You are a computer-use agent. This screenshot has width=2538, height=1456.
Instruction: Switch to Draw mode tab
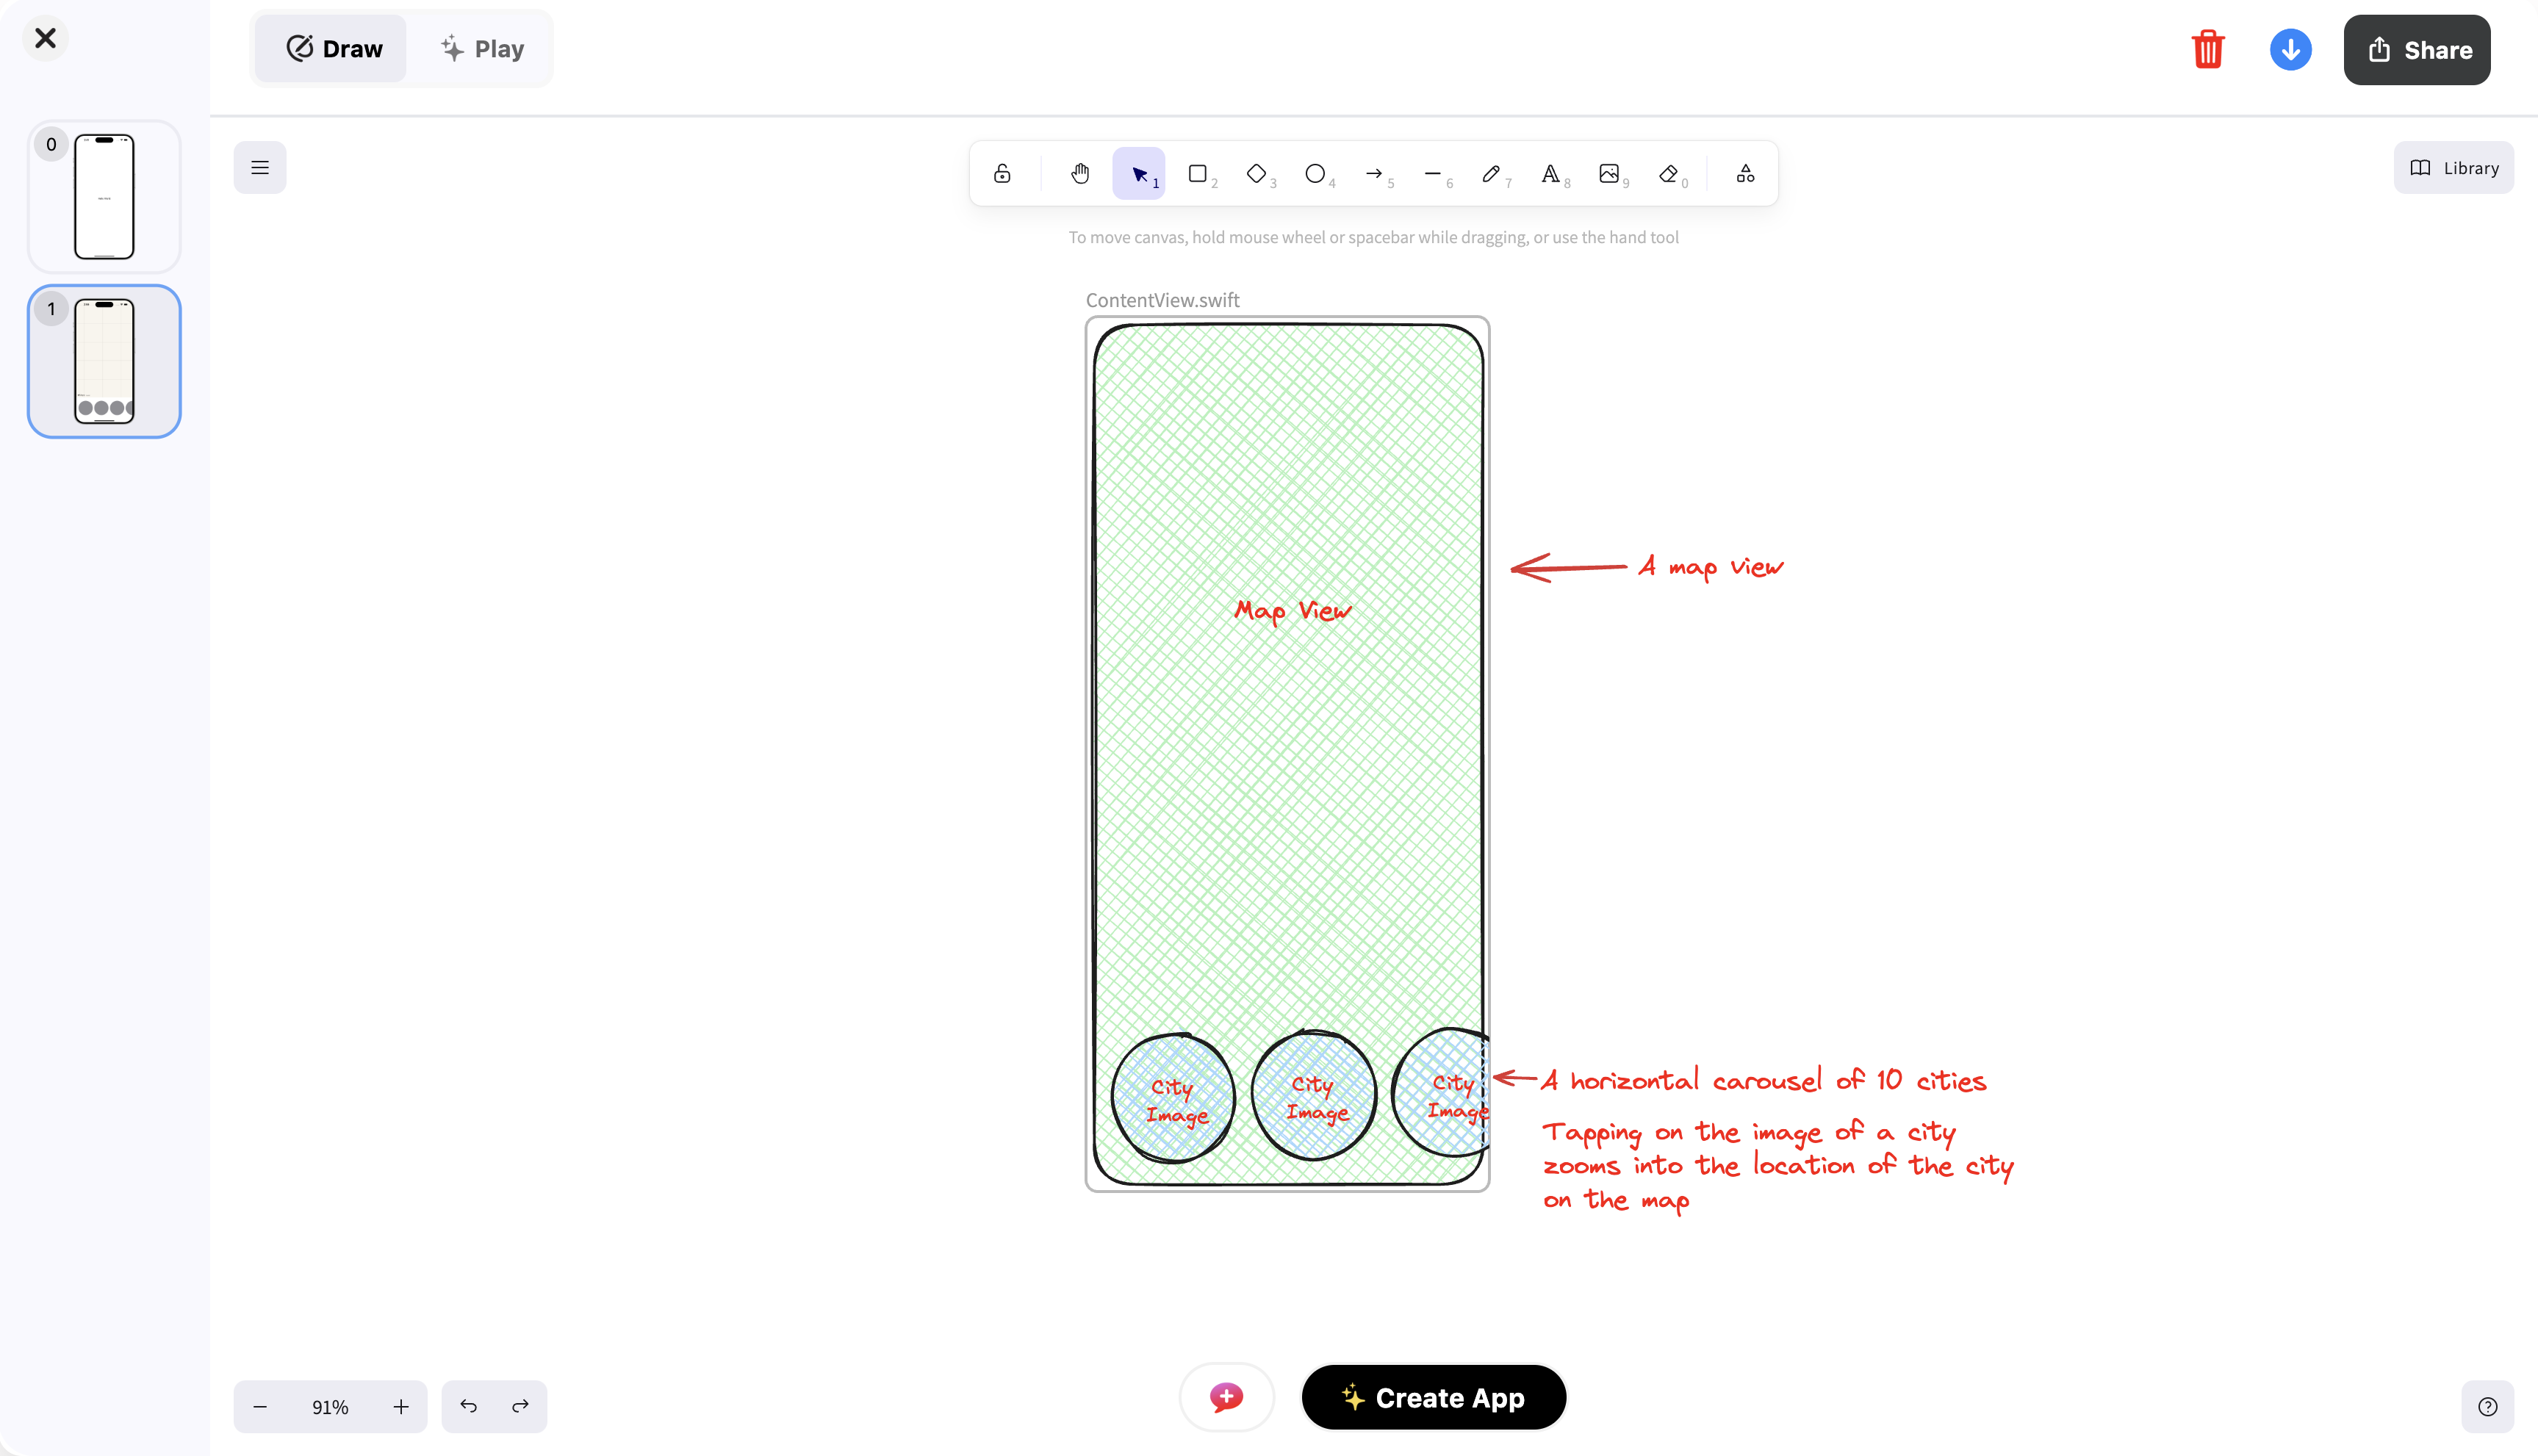click(x=333, y=49)
